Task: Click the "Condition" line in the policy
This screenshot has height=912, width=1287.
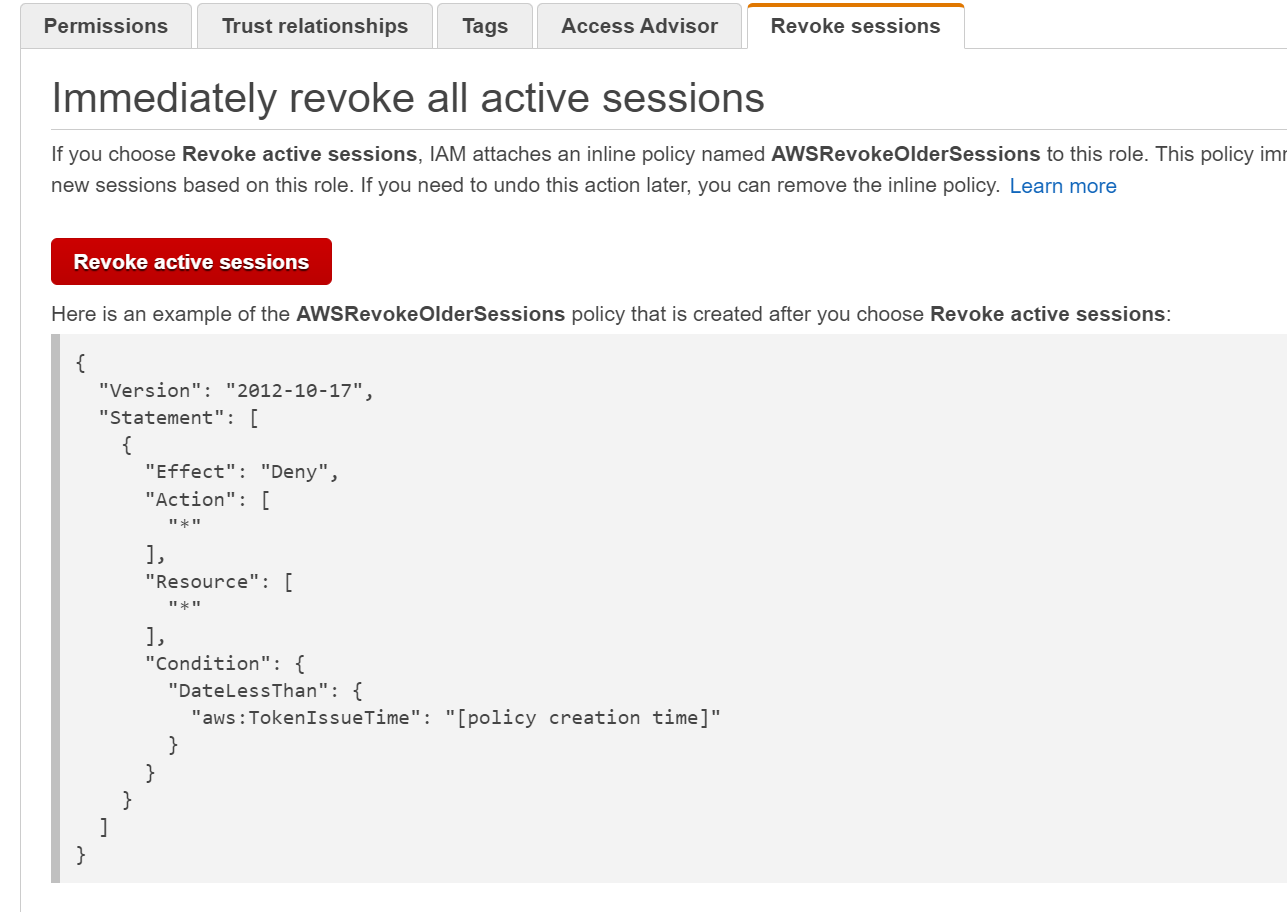Action: pyautogui.click(x=225, y=663)
